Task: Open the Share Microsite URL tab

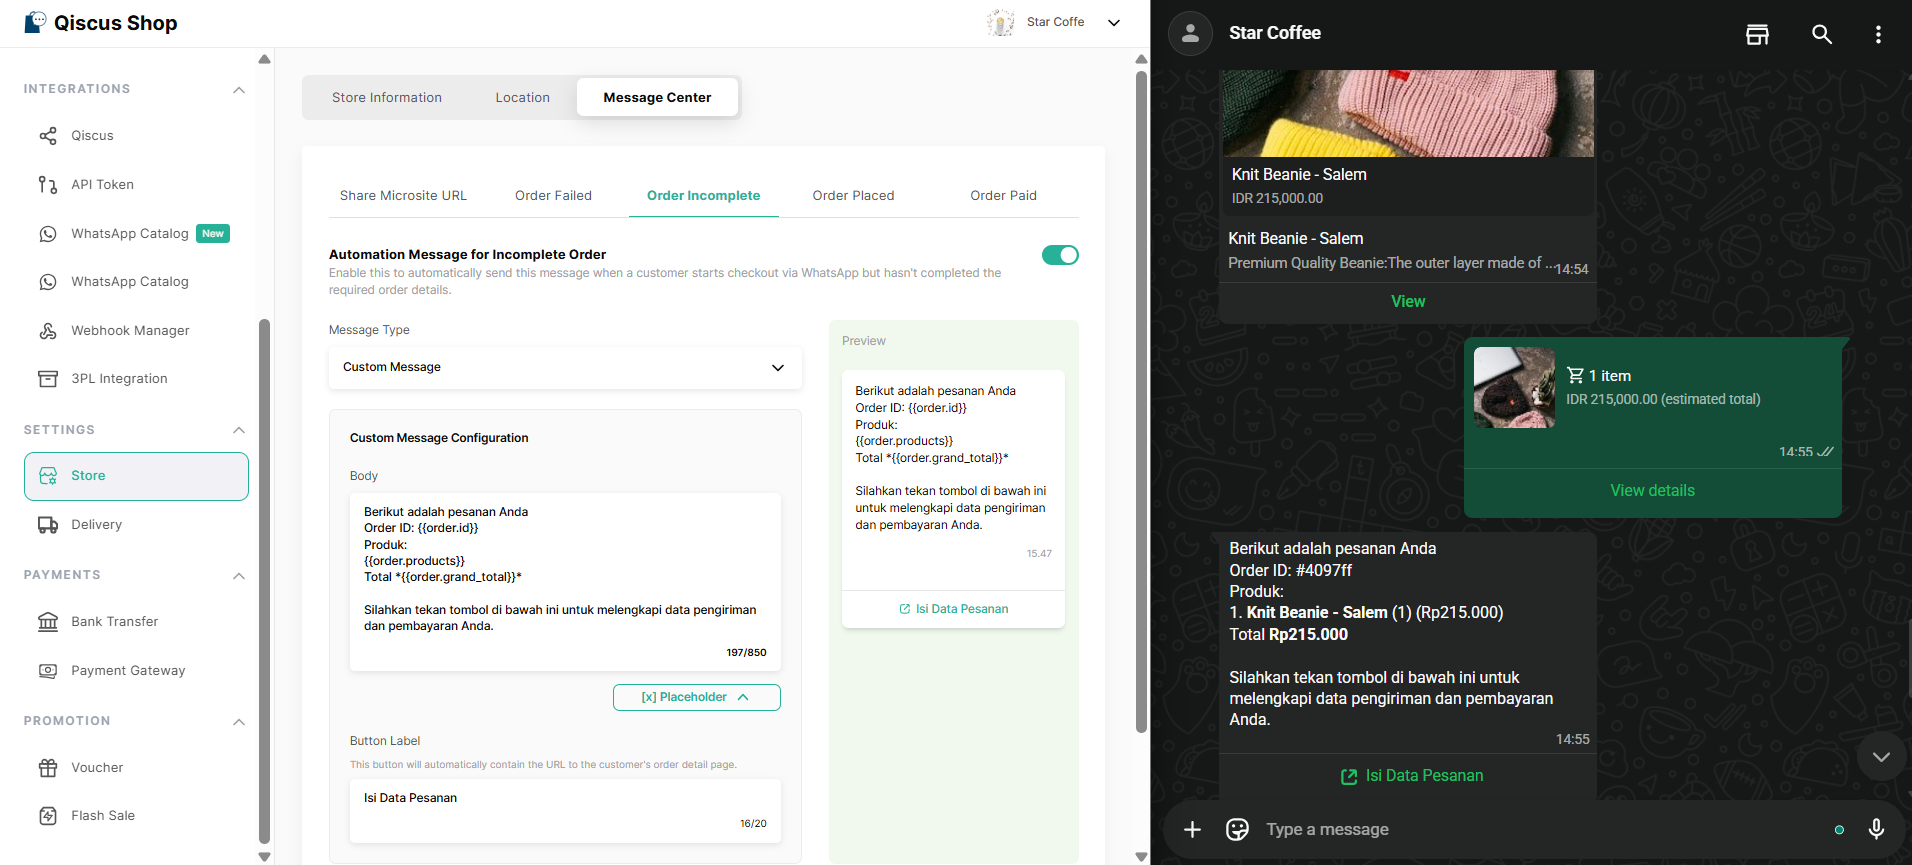Action: (x=403, y=196)
